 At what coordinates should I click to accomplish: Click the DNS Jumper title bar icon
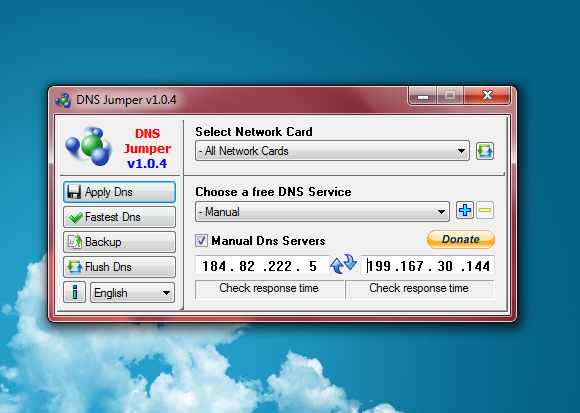63,100
